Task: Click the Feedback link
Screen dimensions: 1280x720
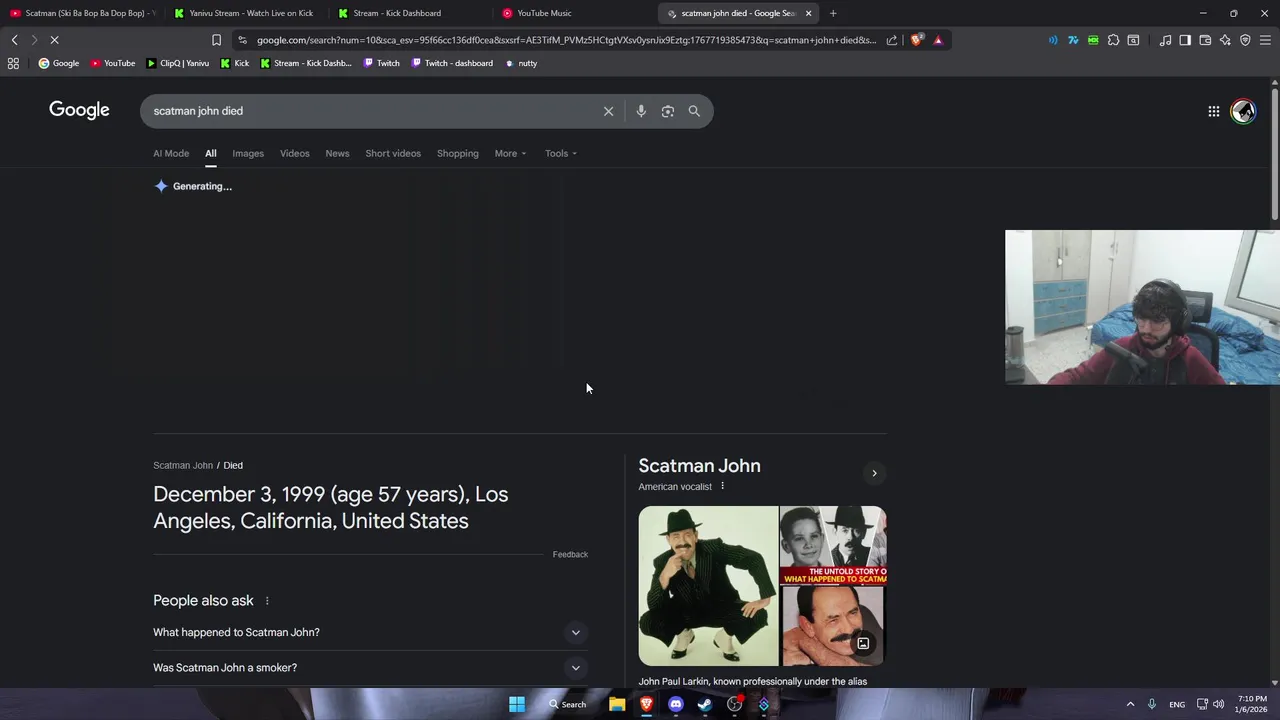Action: coord(570,554)
